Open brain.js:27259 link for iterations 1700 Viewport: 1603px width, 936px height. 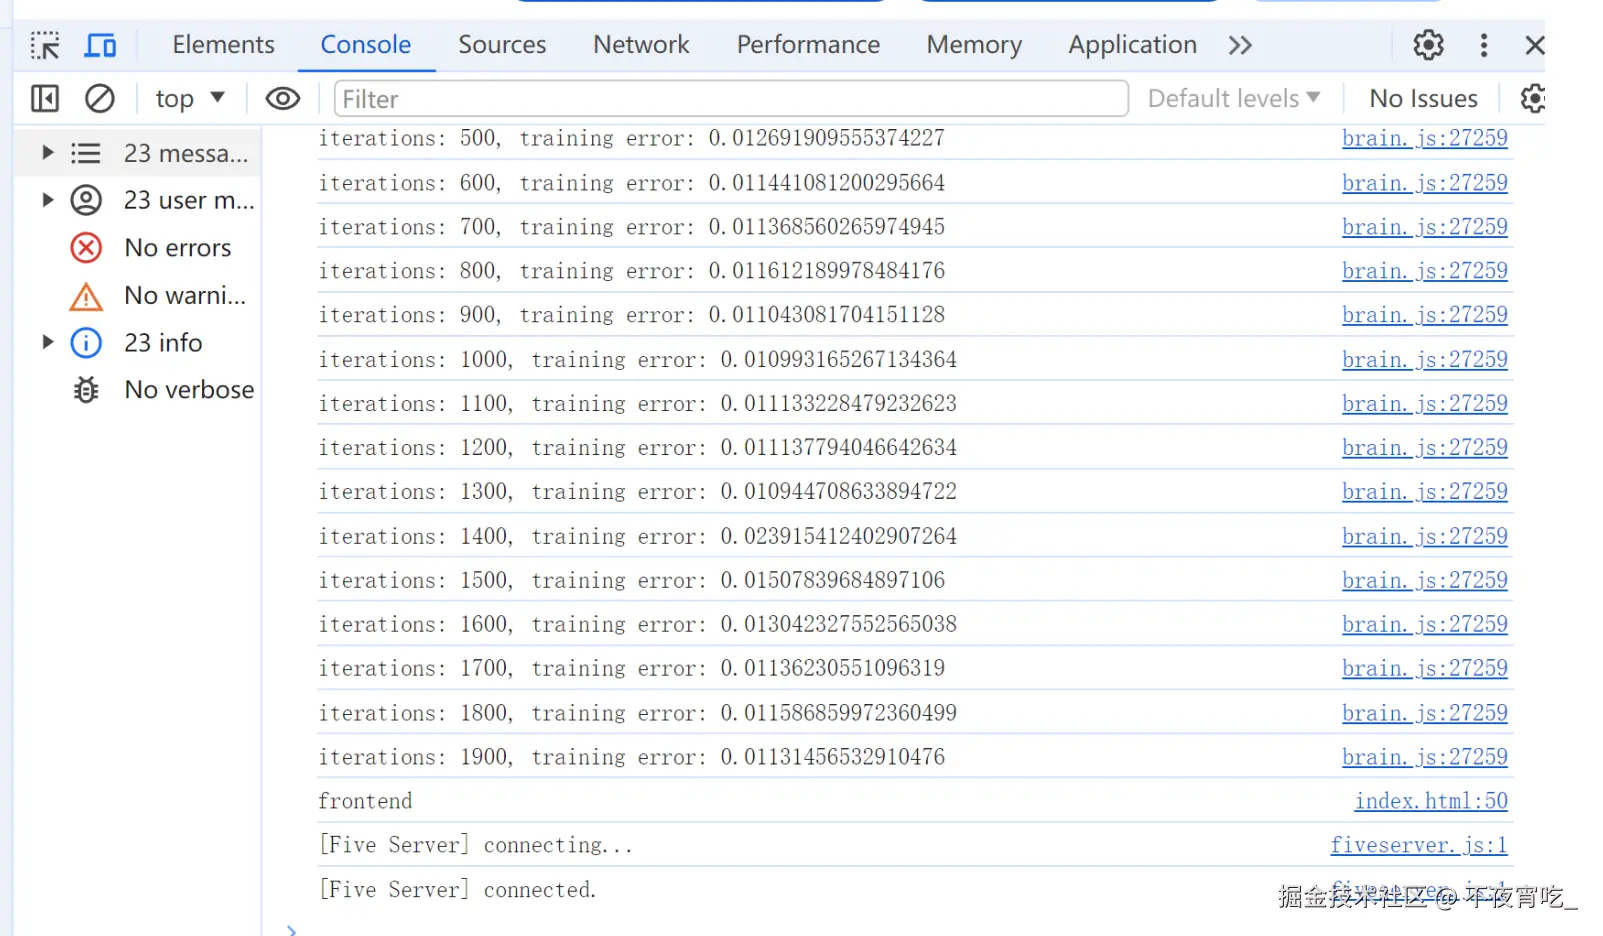click(x=1425, y=669)
